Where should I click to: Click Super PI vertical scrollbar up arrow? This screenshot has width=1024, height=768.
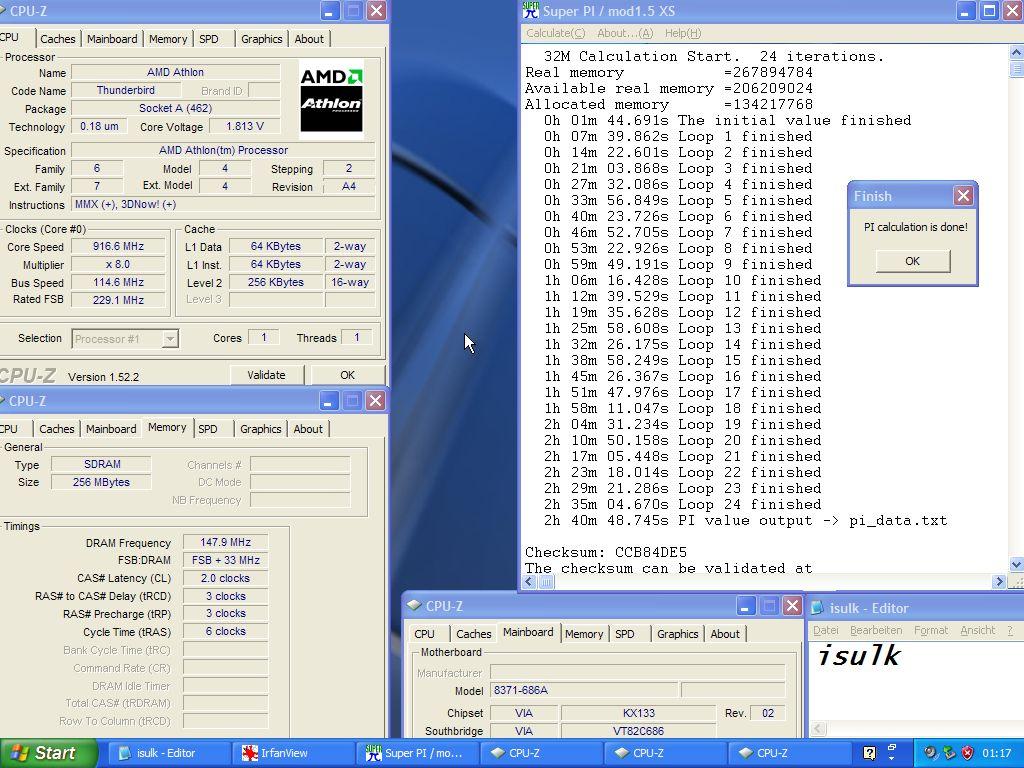[1016, 52]
